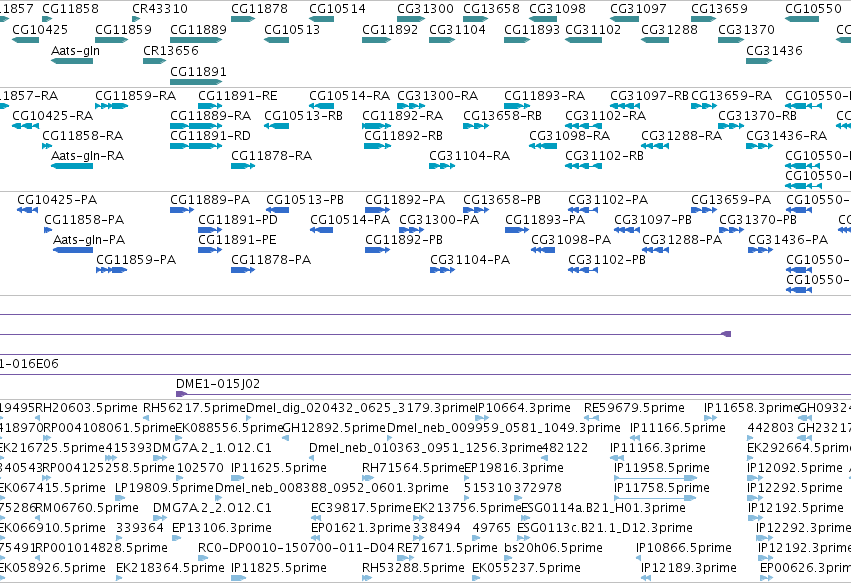The width and height of the screenshot is (851, 583).
Task: Select the CG11858 gene label
Action: pyautogui.click(x=71, y=9)
